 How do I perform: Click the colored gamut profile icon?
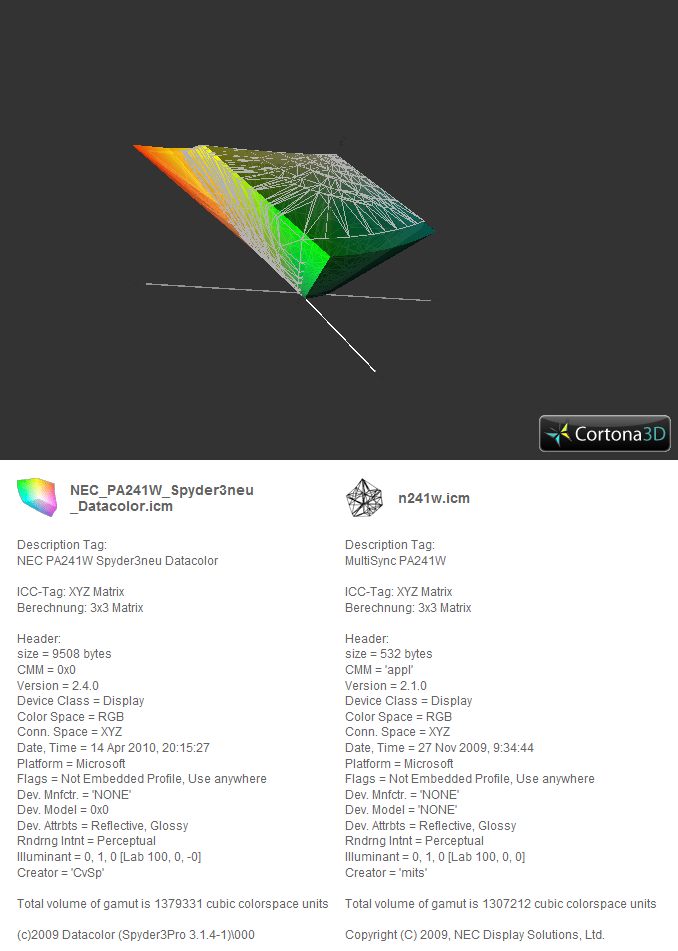[x=37, y=497]
